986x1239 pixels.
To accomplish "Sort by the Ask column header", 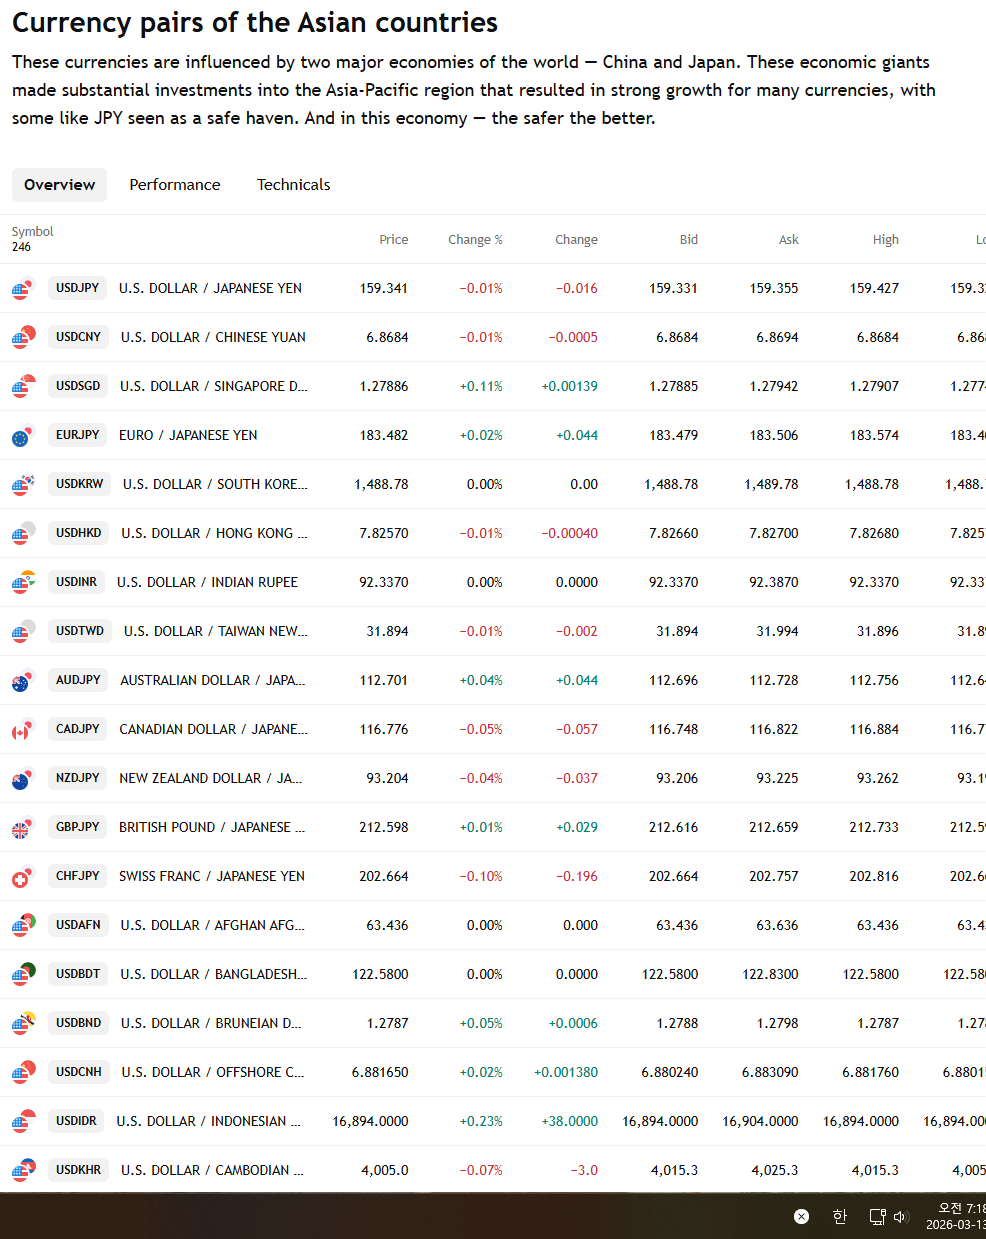I will 789,240.
